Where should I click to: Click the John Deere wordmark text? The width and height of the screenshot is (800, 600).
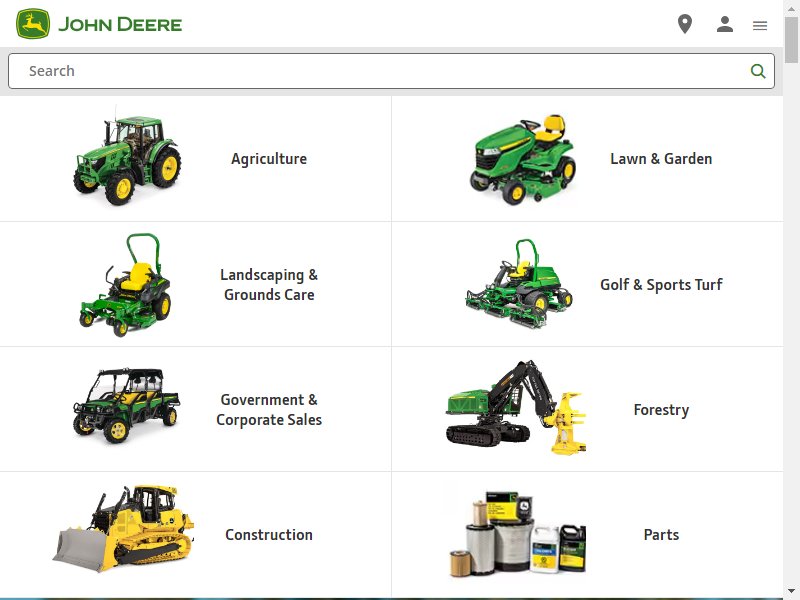[x=120, y=24]
